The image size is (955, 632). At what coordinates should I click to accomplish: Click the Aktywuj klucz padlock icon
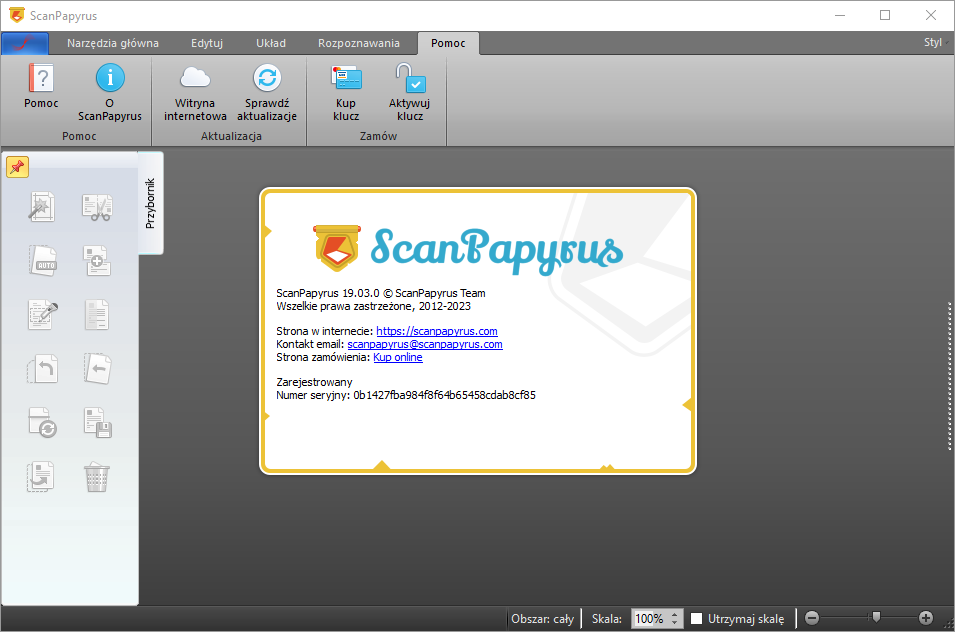410,78
